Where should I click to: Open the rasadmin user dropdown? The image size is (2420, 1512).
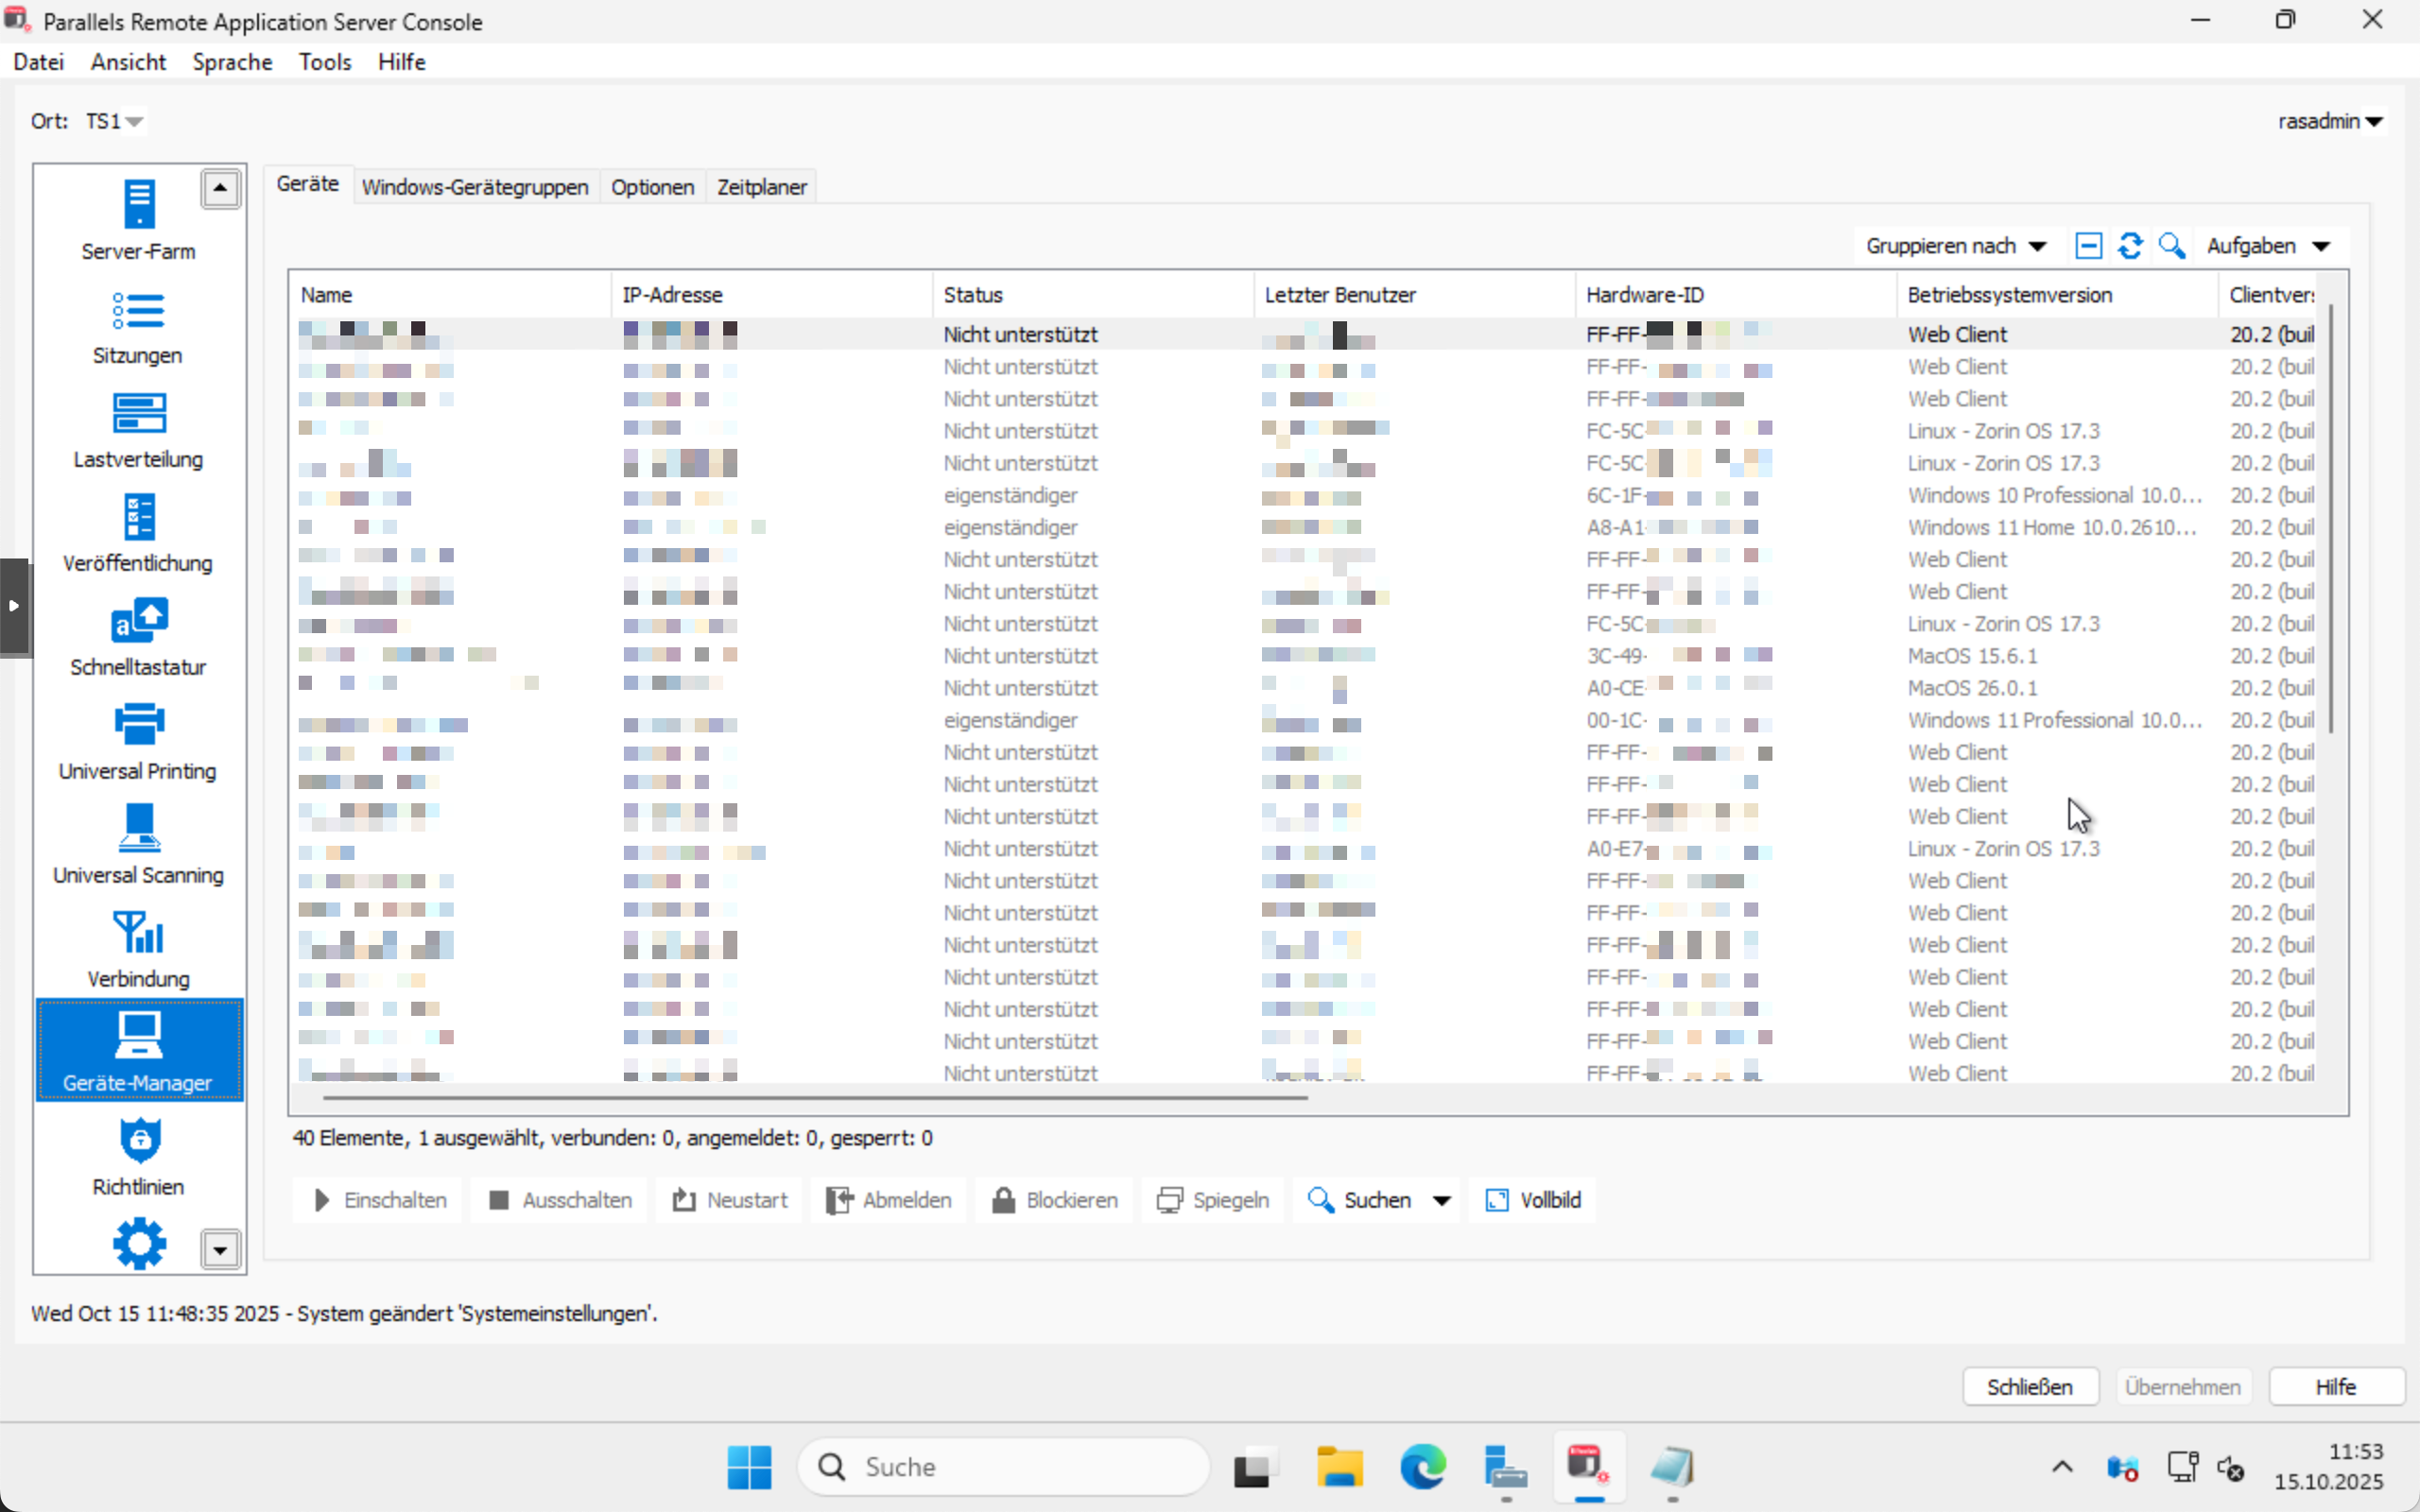click(2330, 121)
